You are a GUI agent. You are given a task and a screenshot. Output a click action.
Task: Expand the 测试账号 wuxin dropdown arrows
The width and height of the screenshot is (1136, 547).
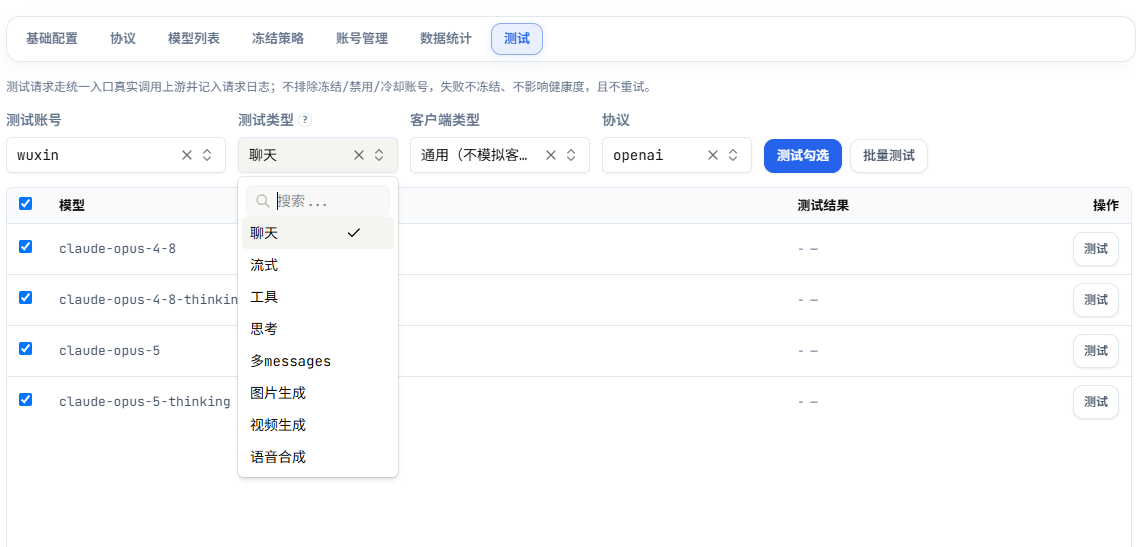click(x=207, y=155)
